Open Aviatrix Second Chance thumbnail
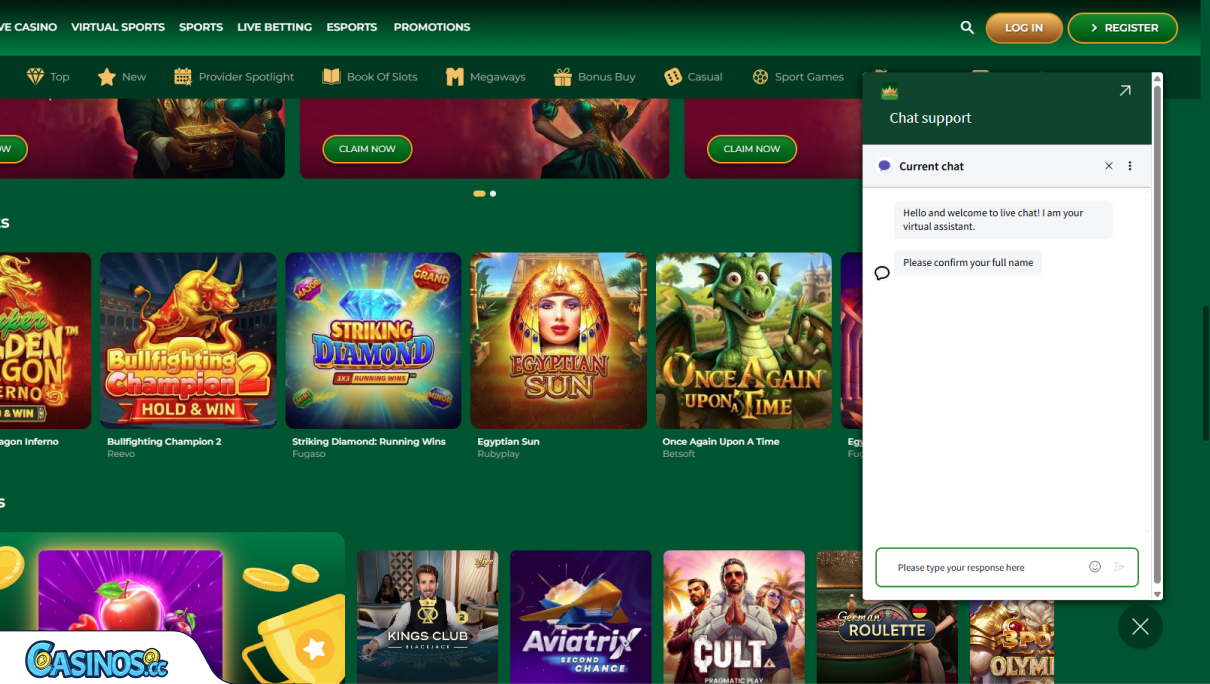Viewport: 1210px width, 684px height. pos(581,617)
